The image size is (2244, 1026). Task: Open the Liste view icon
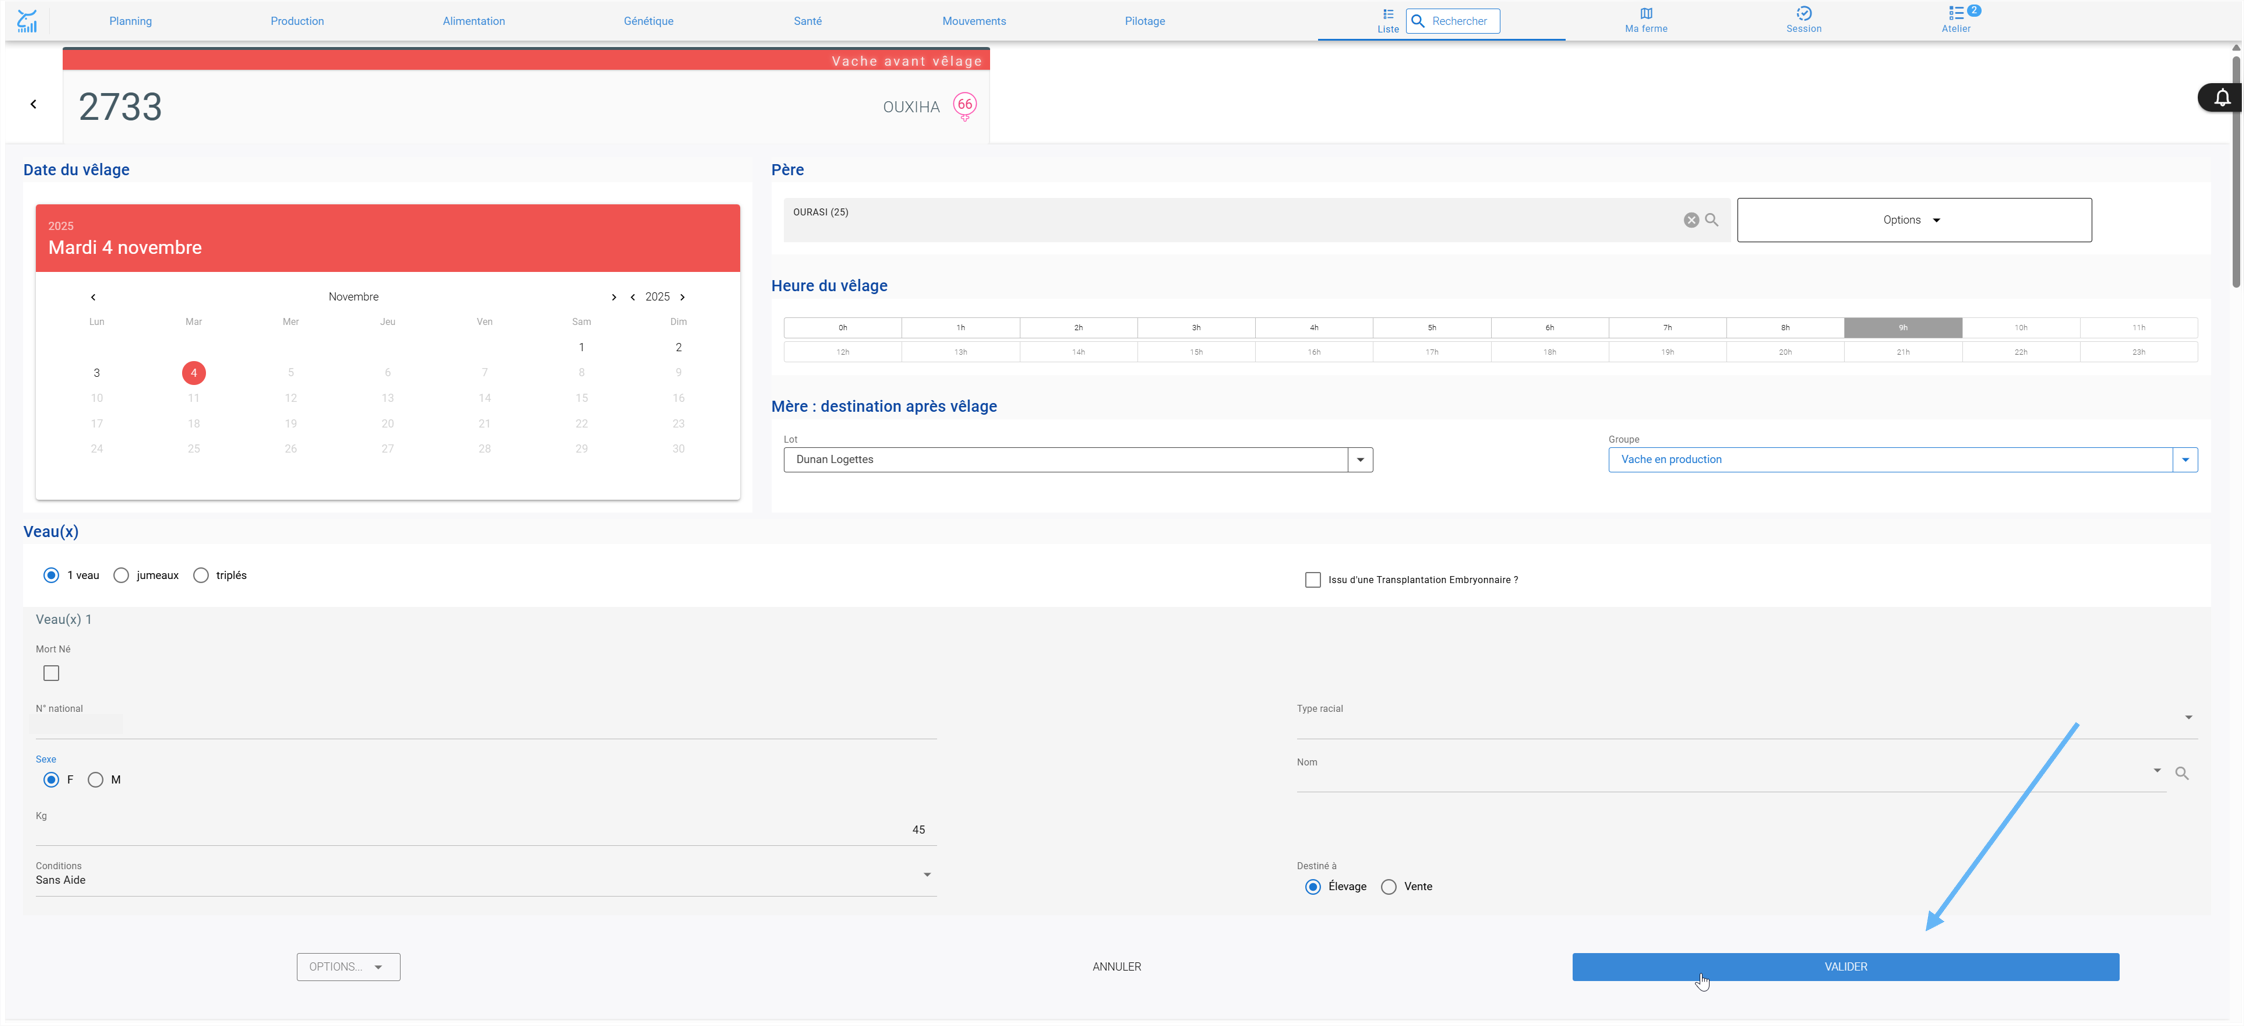(1388, 14)
